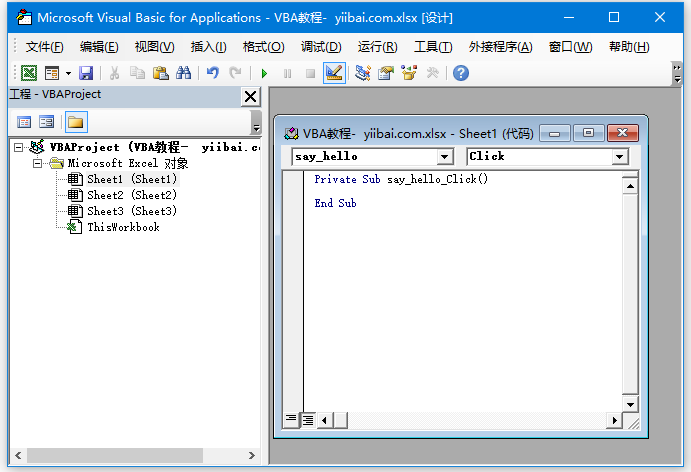Open the 插入(I) menu

[208, 47]
